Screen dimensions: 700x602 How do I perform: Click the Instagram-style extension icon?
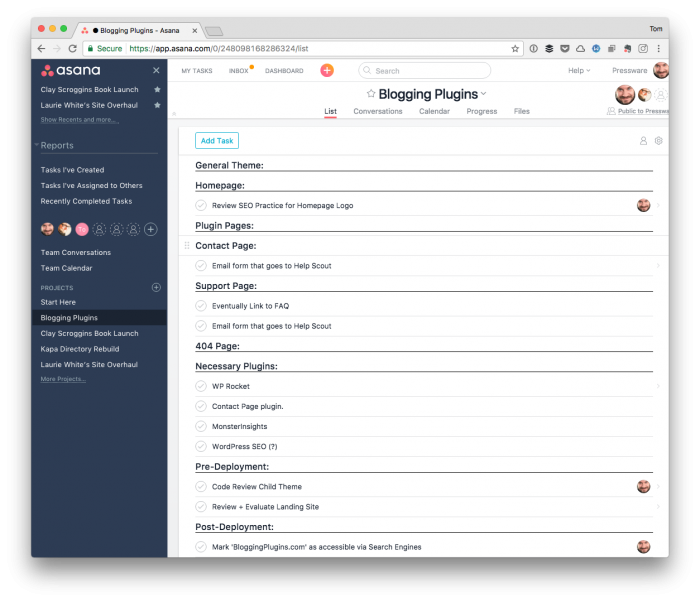[x=643, y=49]
